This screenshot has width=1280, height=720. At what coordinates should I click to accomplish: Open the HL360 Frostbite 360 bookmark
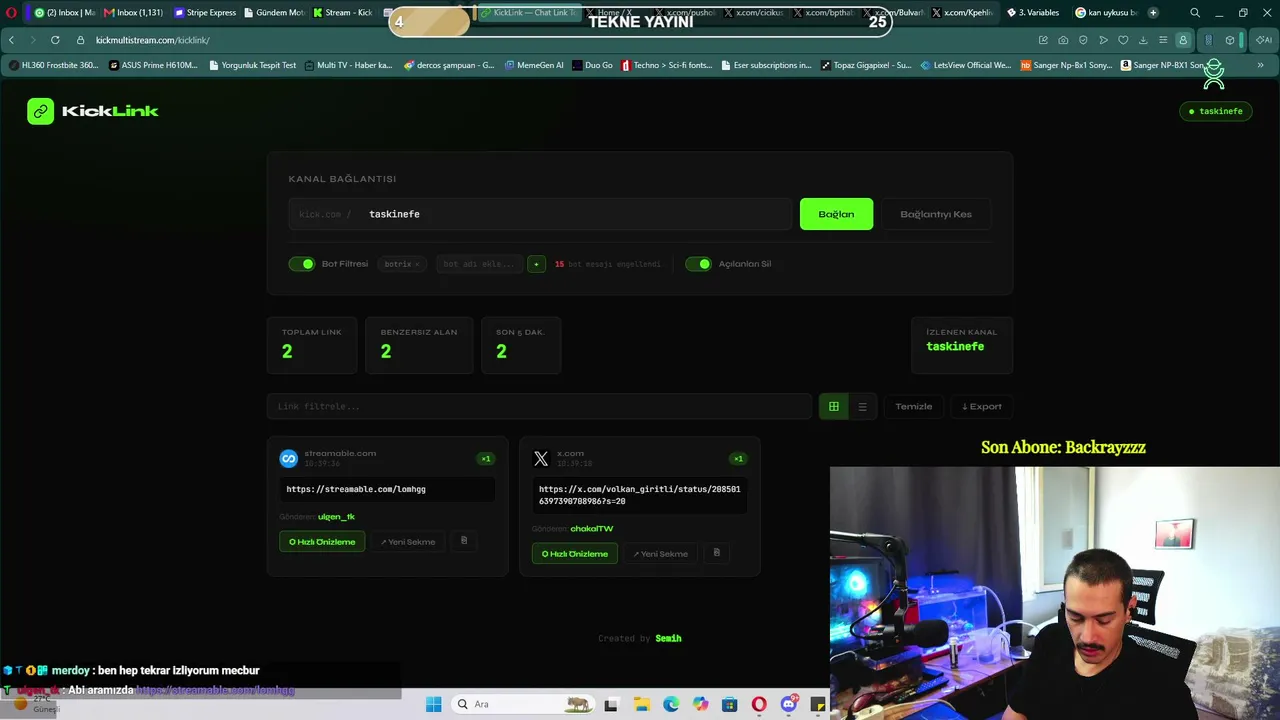pos(54,65)
